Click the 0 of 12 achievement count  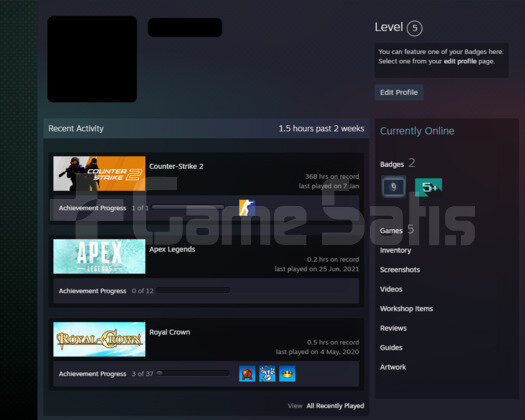[x=143, y=291]
